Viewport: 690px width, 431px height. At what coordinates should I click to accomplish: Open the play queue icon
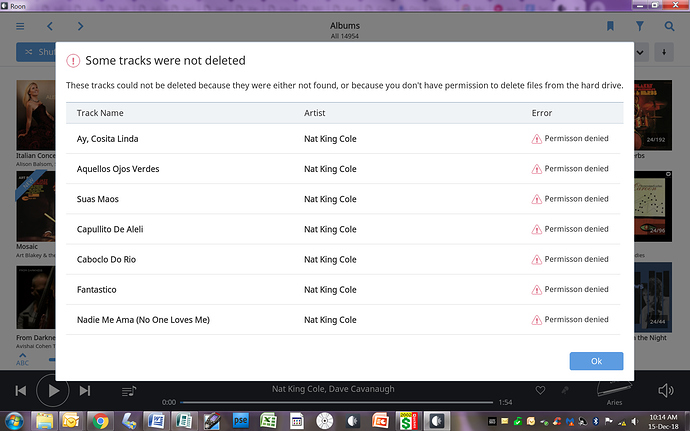(x=128, y=391)
